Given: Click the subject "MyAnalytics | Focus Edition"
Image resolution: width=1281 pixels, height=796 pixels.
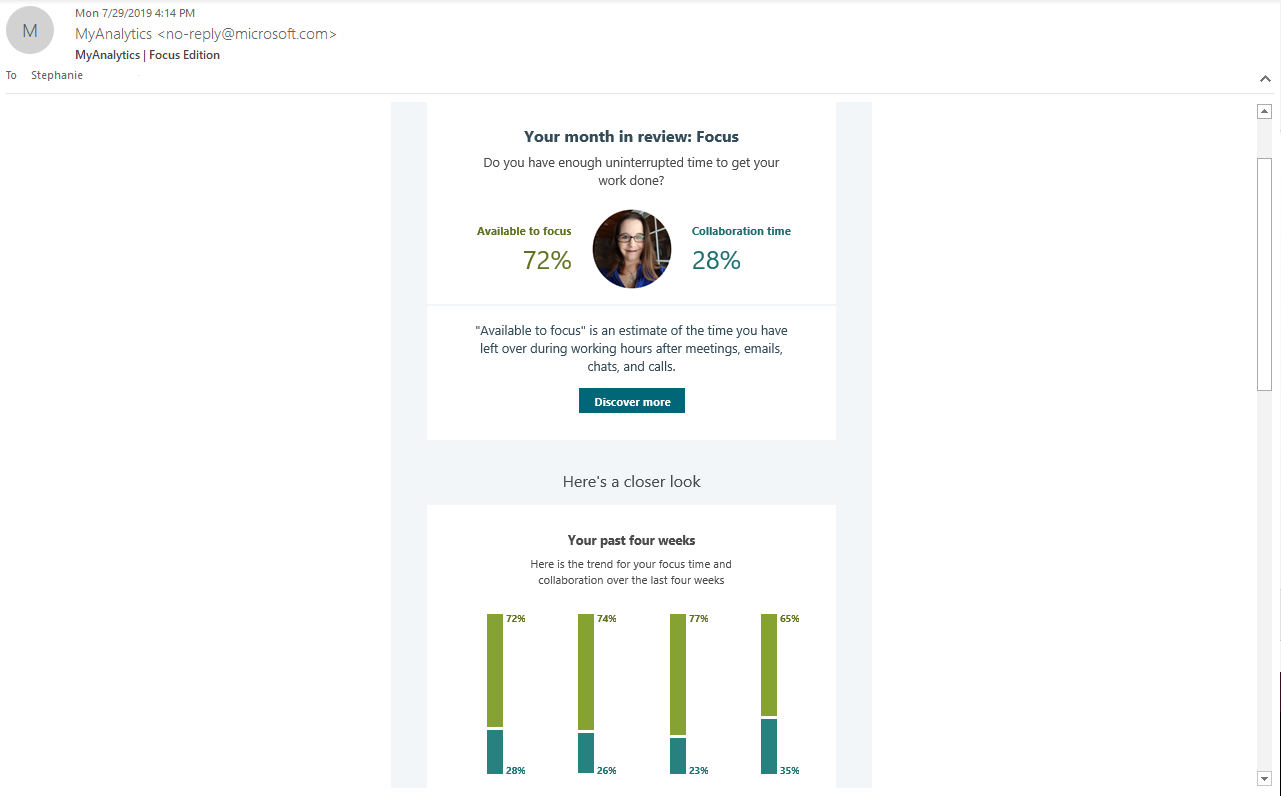Looking at the screenshot, I should [x=147, y=55].
